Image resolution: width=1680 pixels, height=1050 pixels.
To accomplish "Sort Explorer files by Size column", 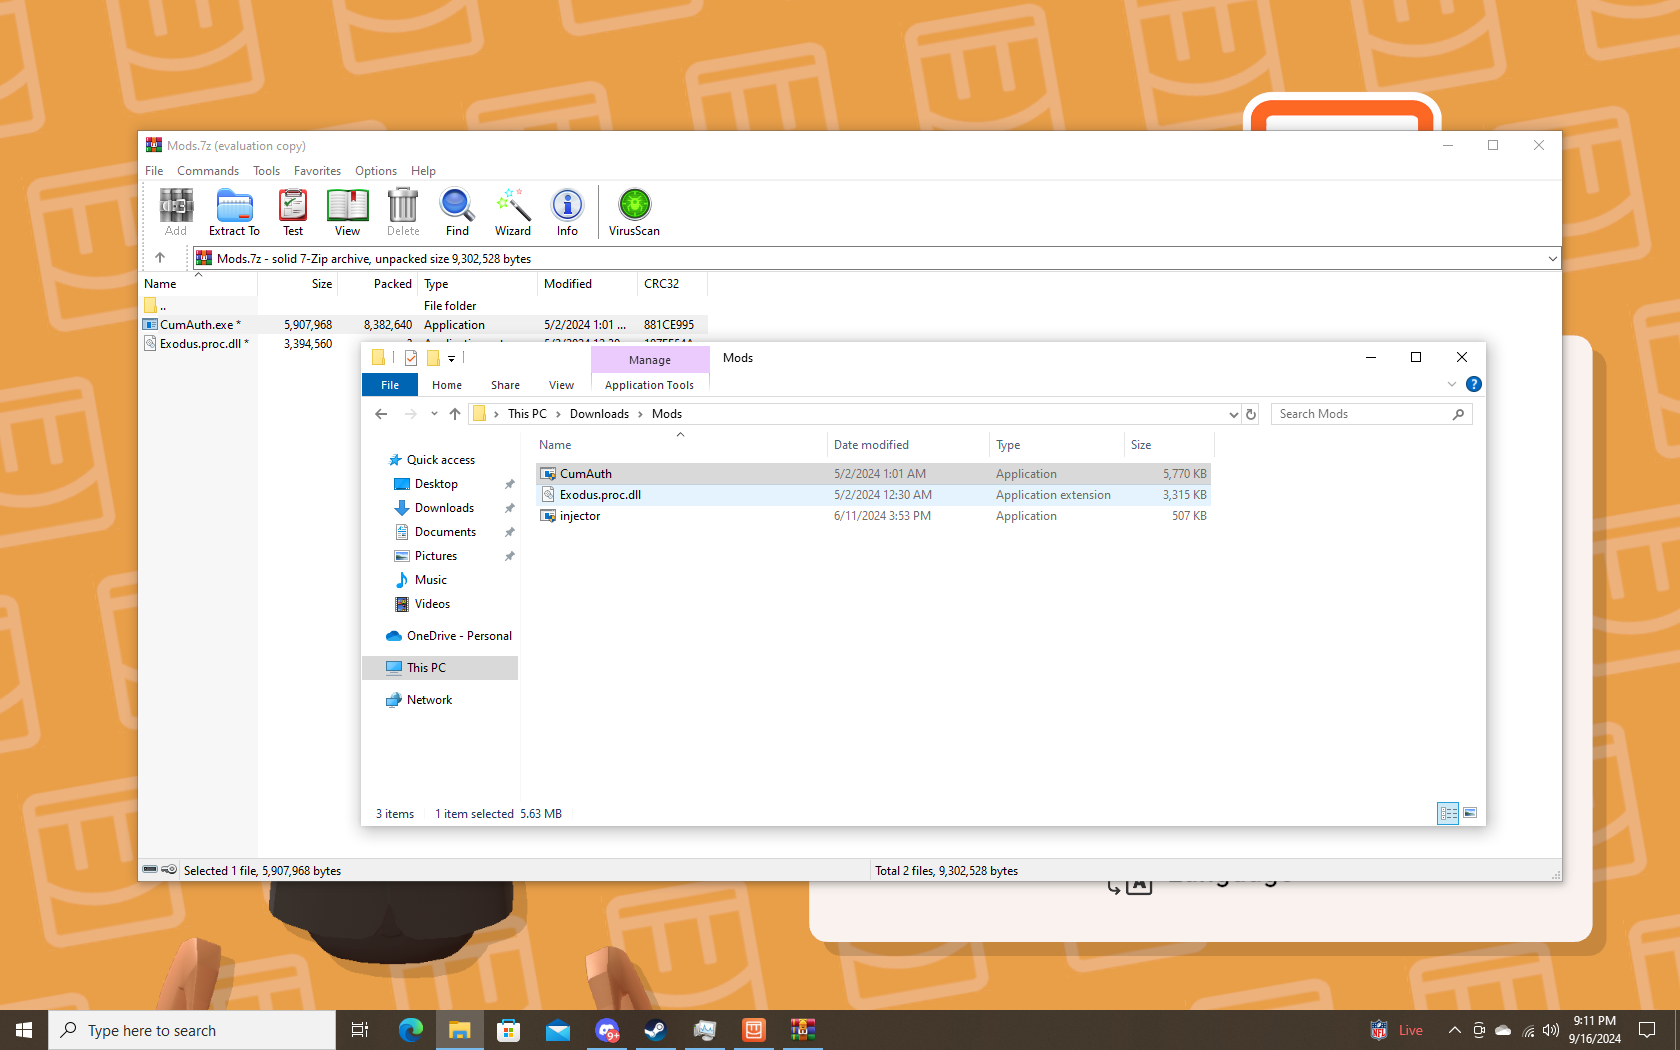I will 1169,445.
